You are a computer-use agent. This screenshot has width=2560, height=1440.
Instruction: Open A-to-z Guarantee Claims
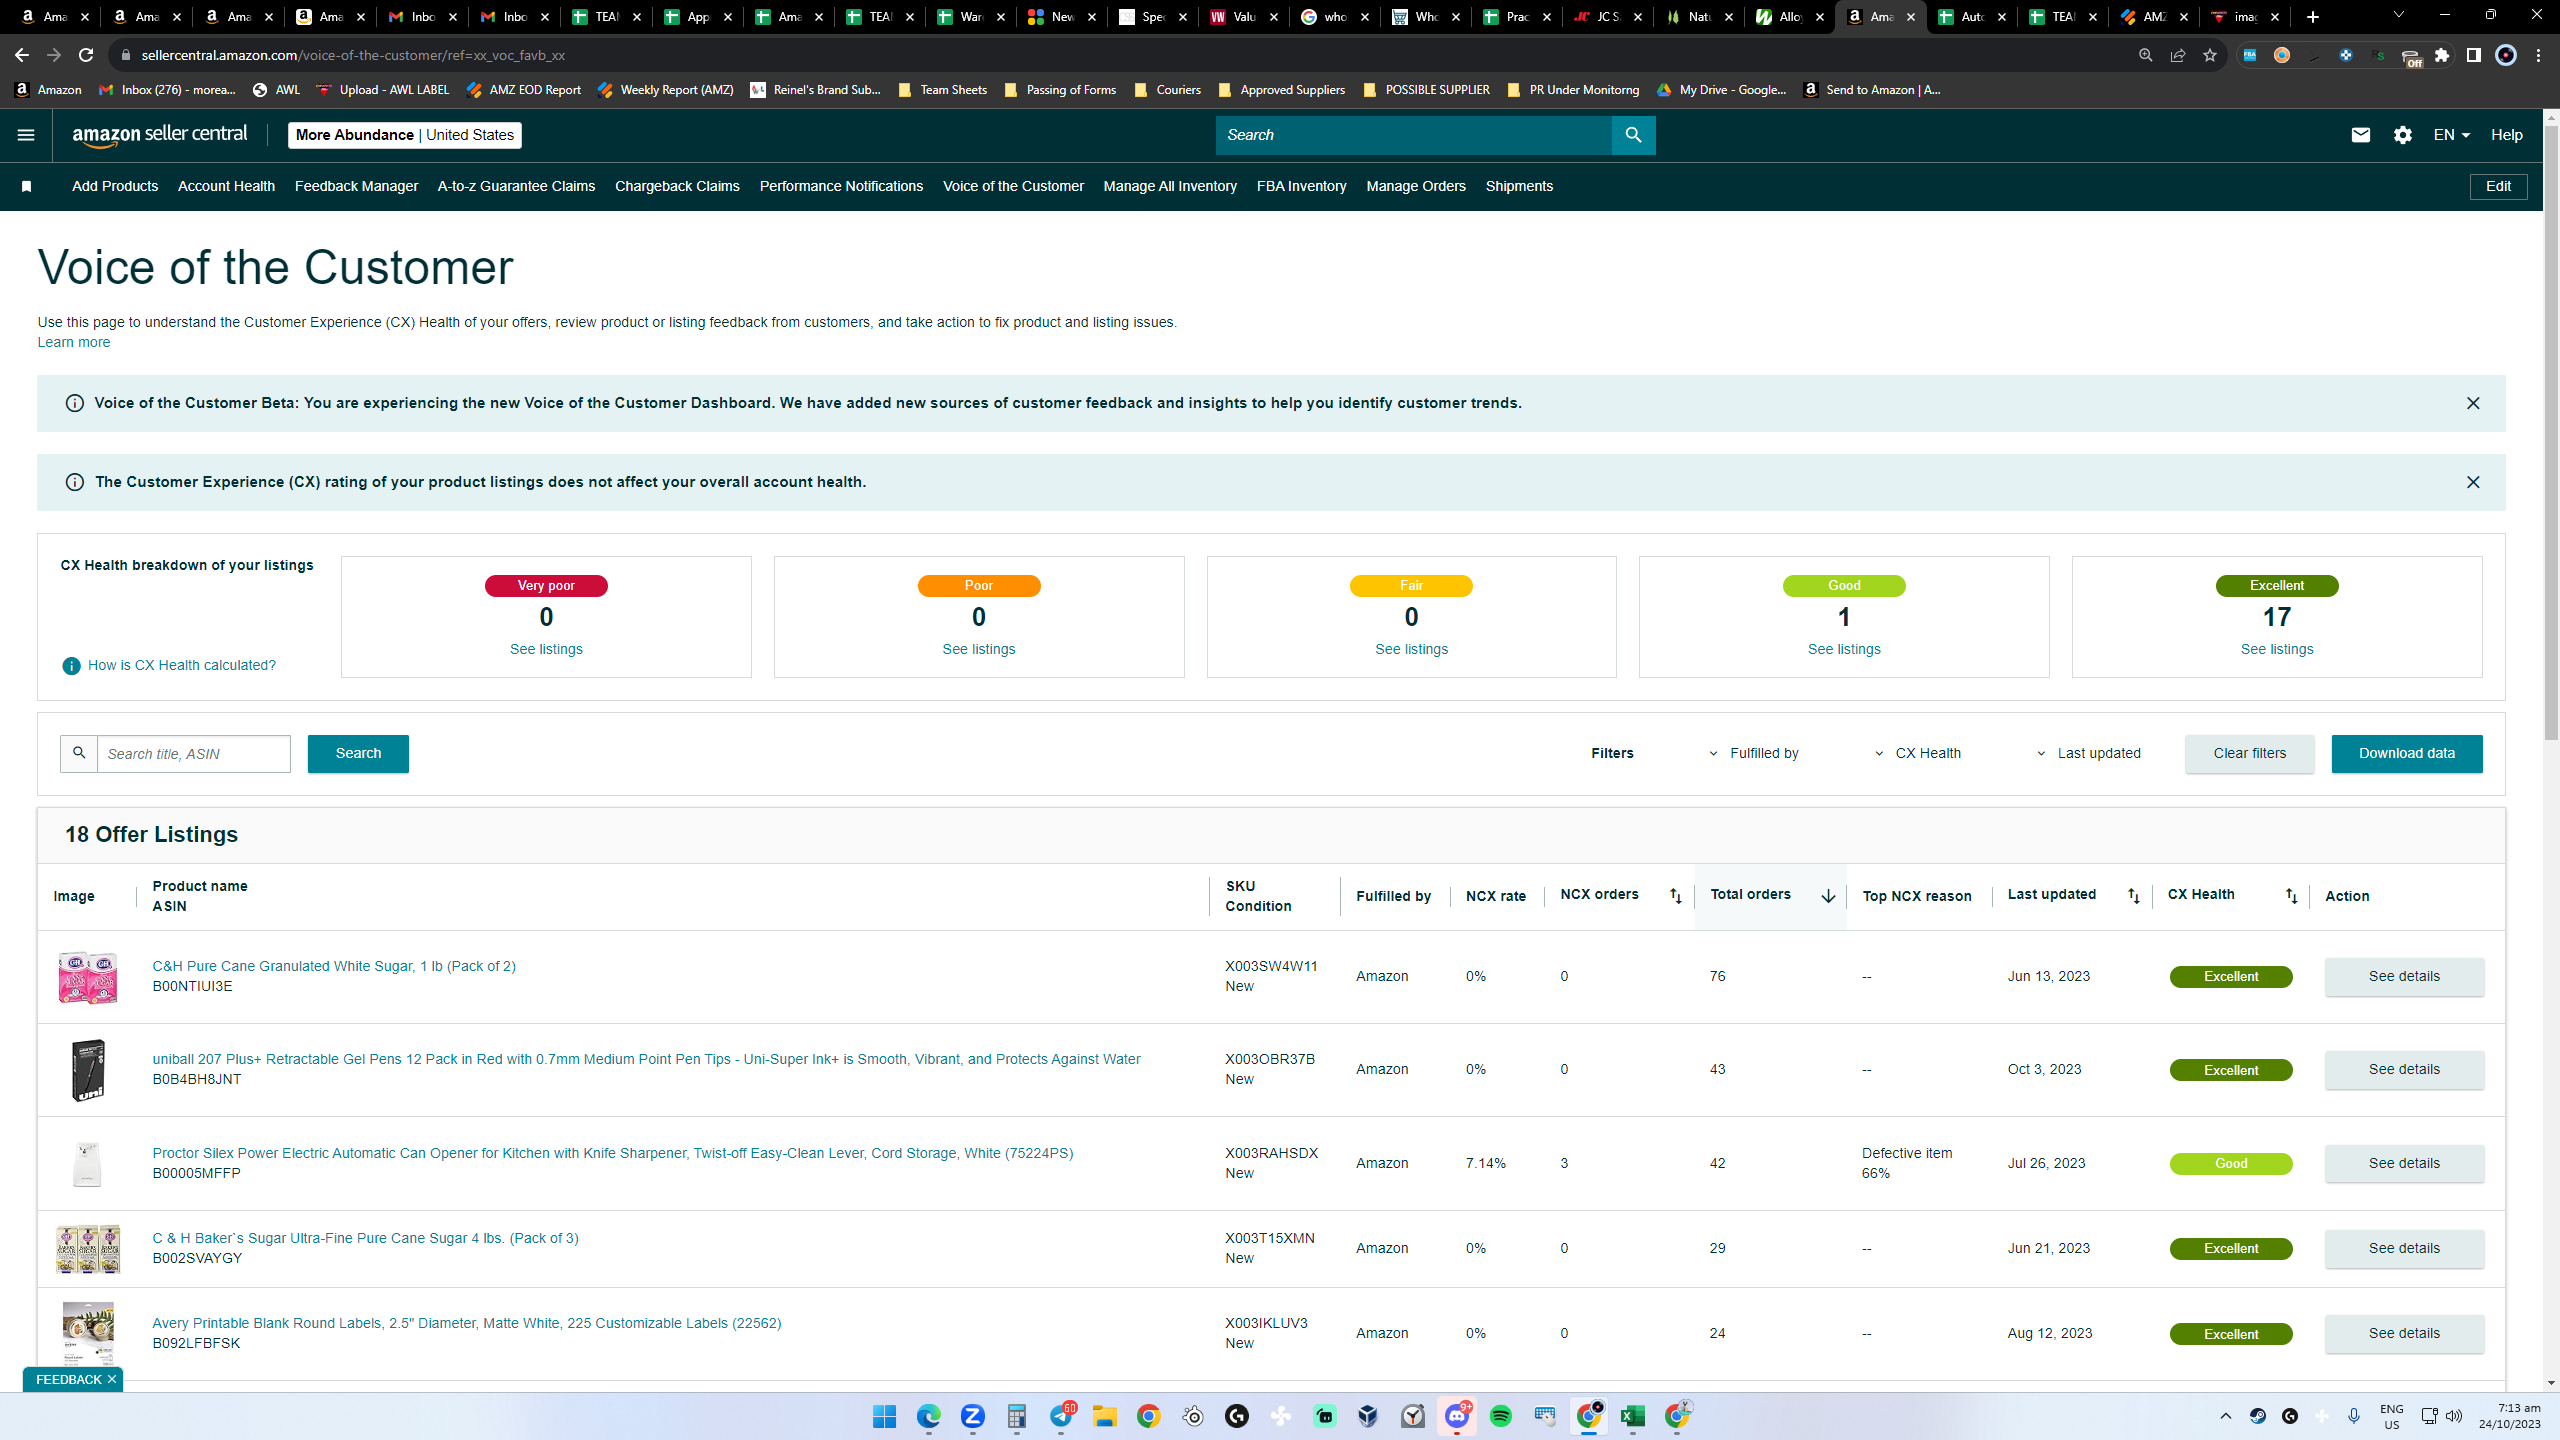(516, 187)
